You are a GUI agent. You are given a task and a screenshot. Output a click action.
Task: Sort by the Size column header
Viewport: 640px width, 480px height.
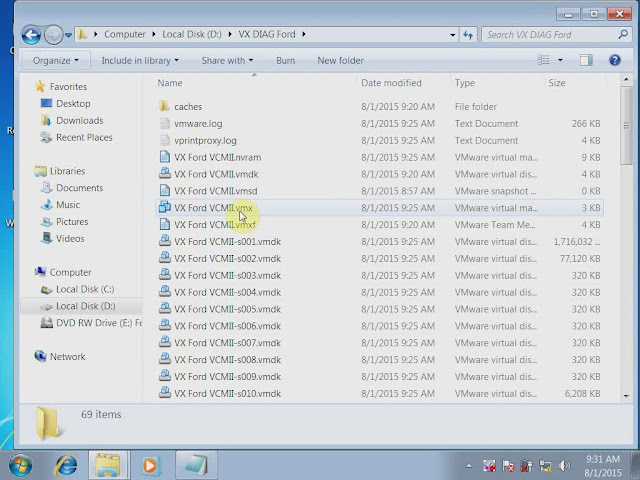tap(557, 83)
